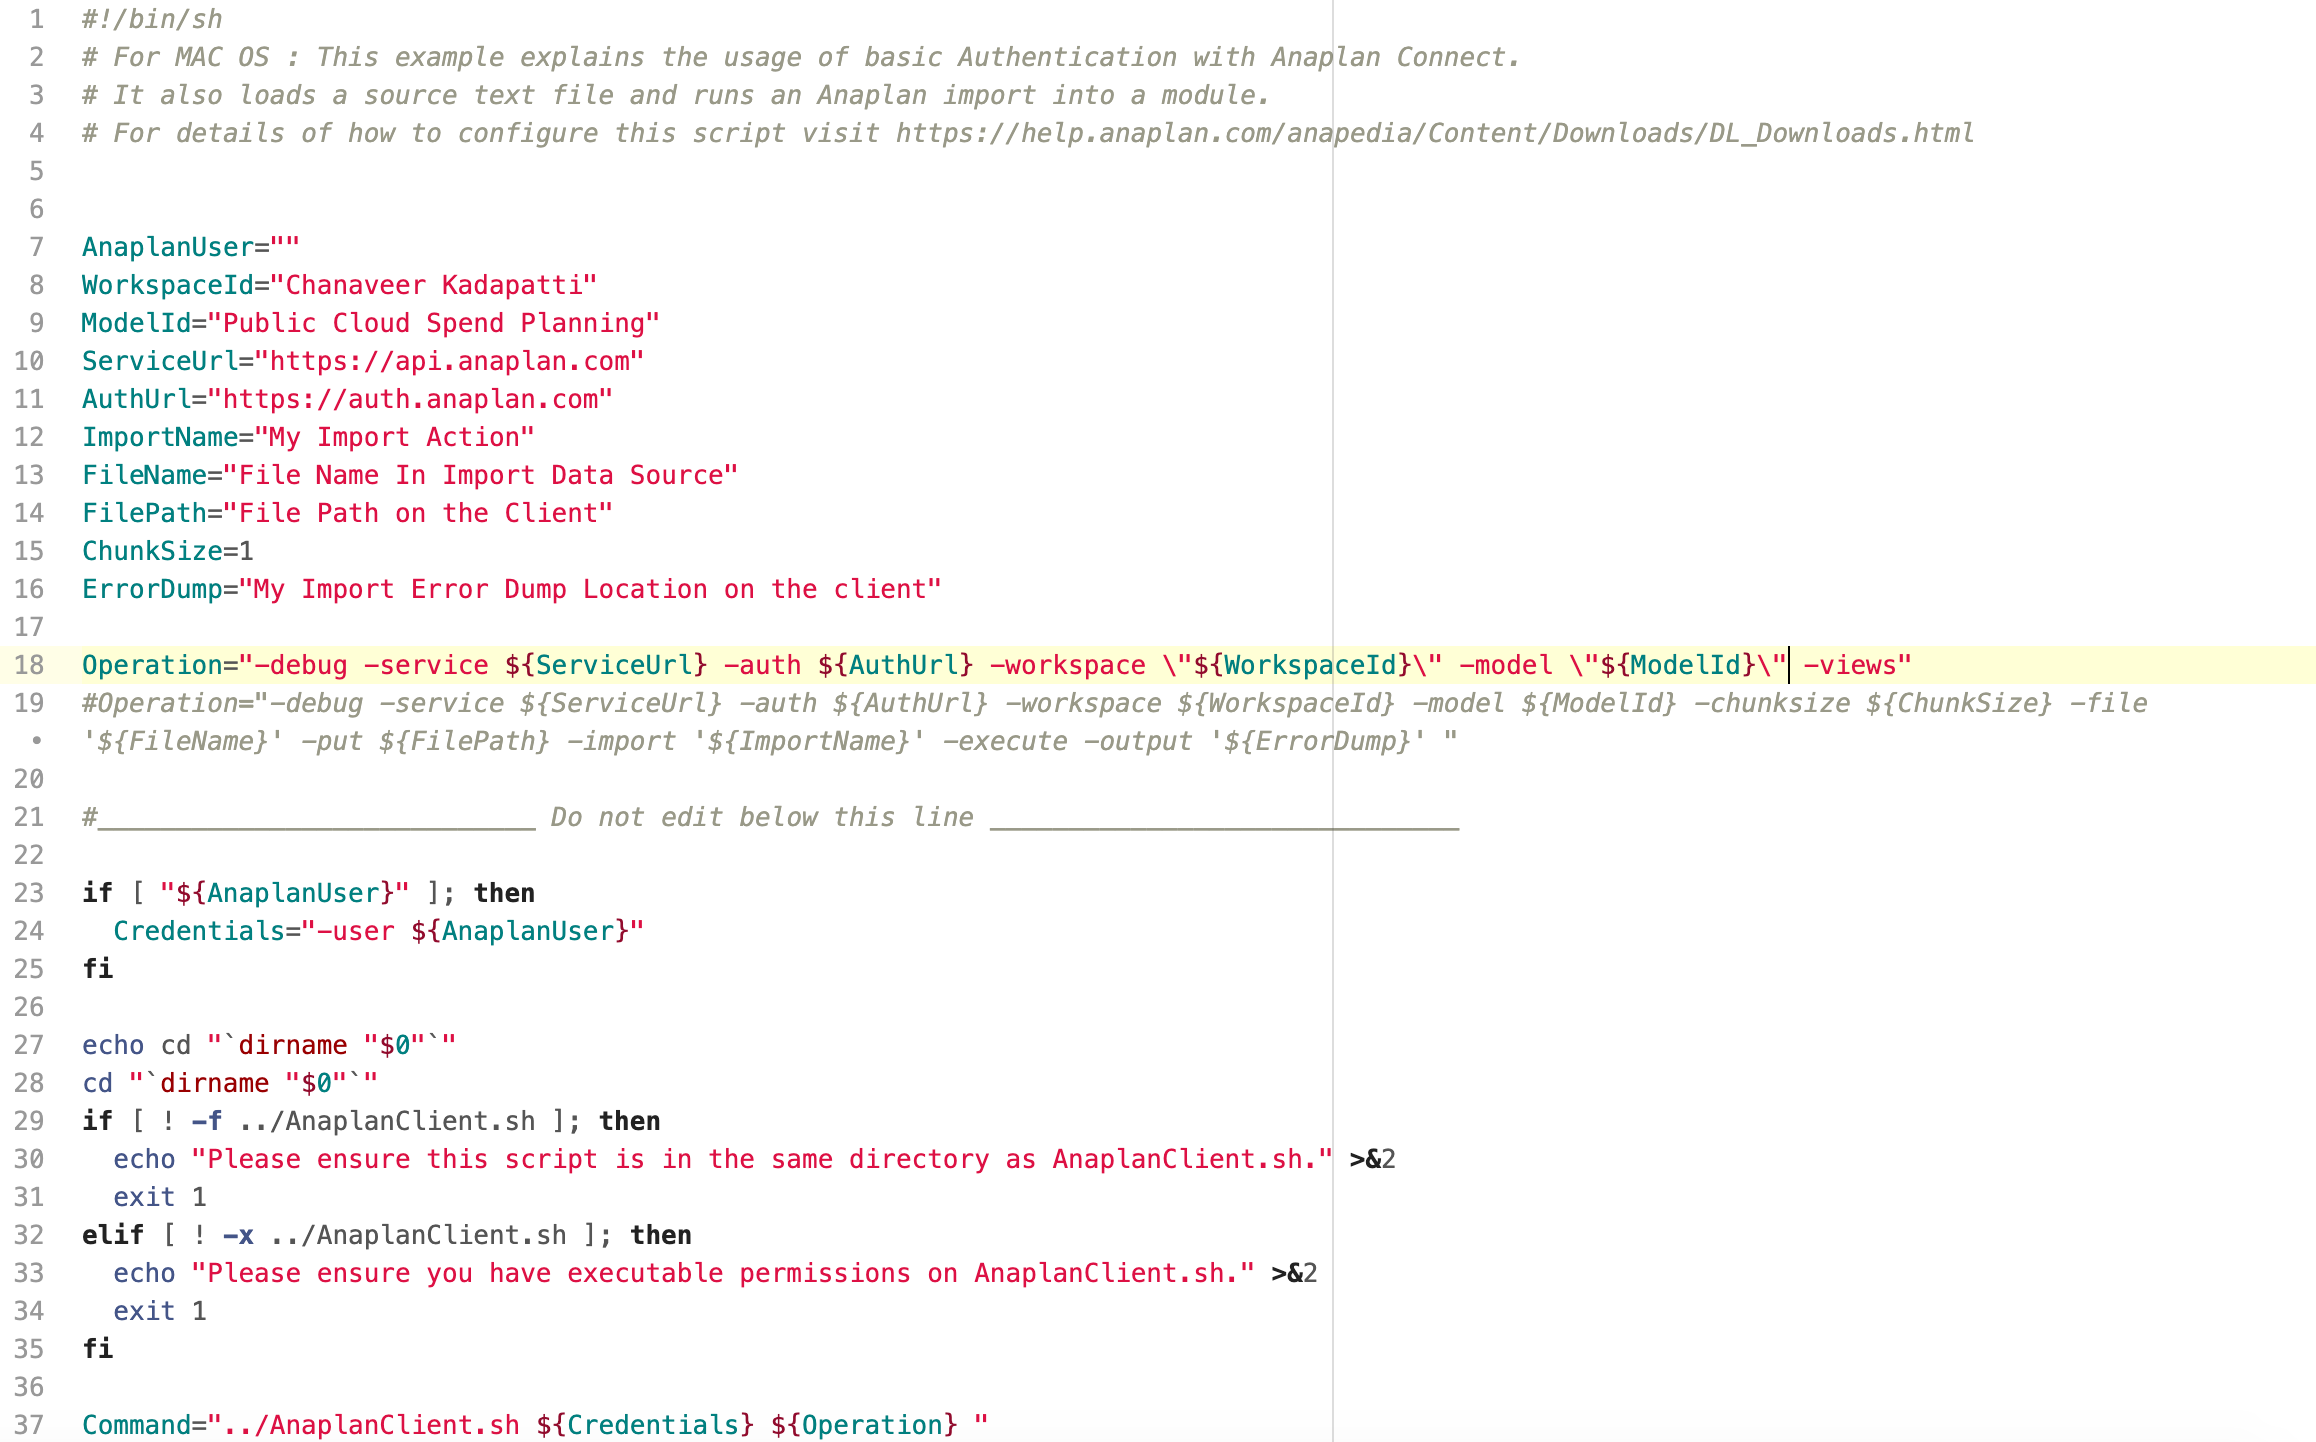Select the ErrorDump variable name
Screen dimensions: 2316x1442
[x=155, y=588]
